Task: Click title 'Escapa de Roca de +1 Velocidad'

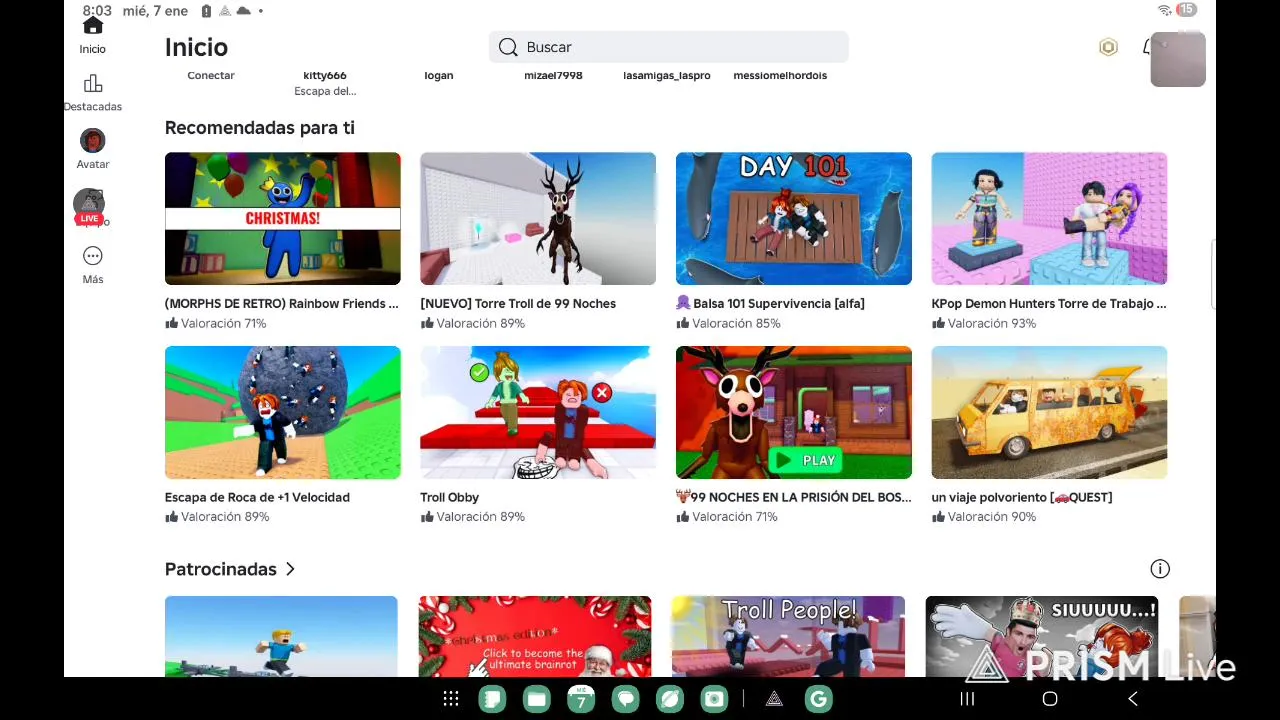Action: 257,497
